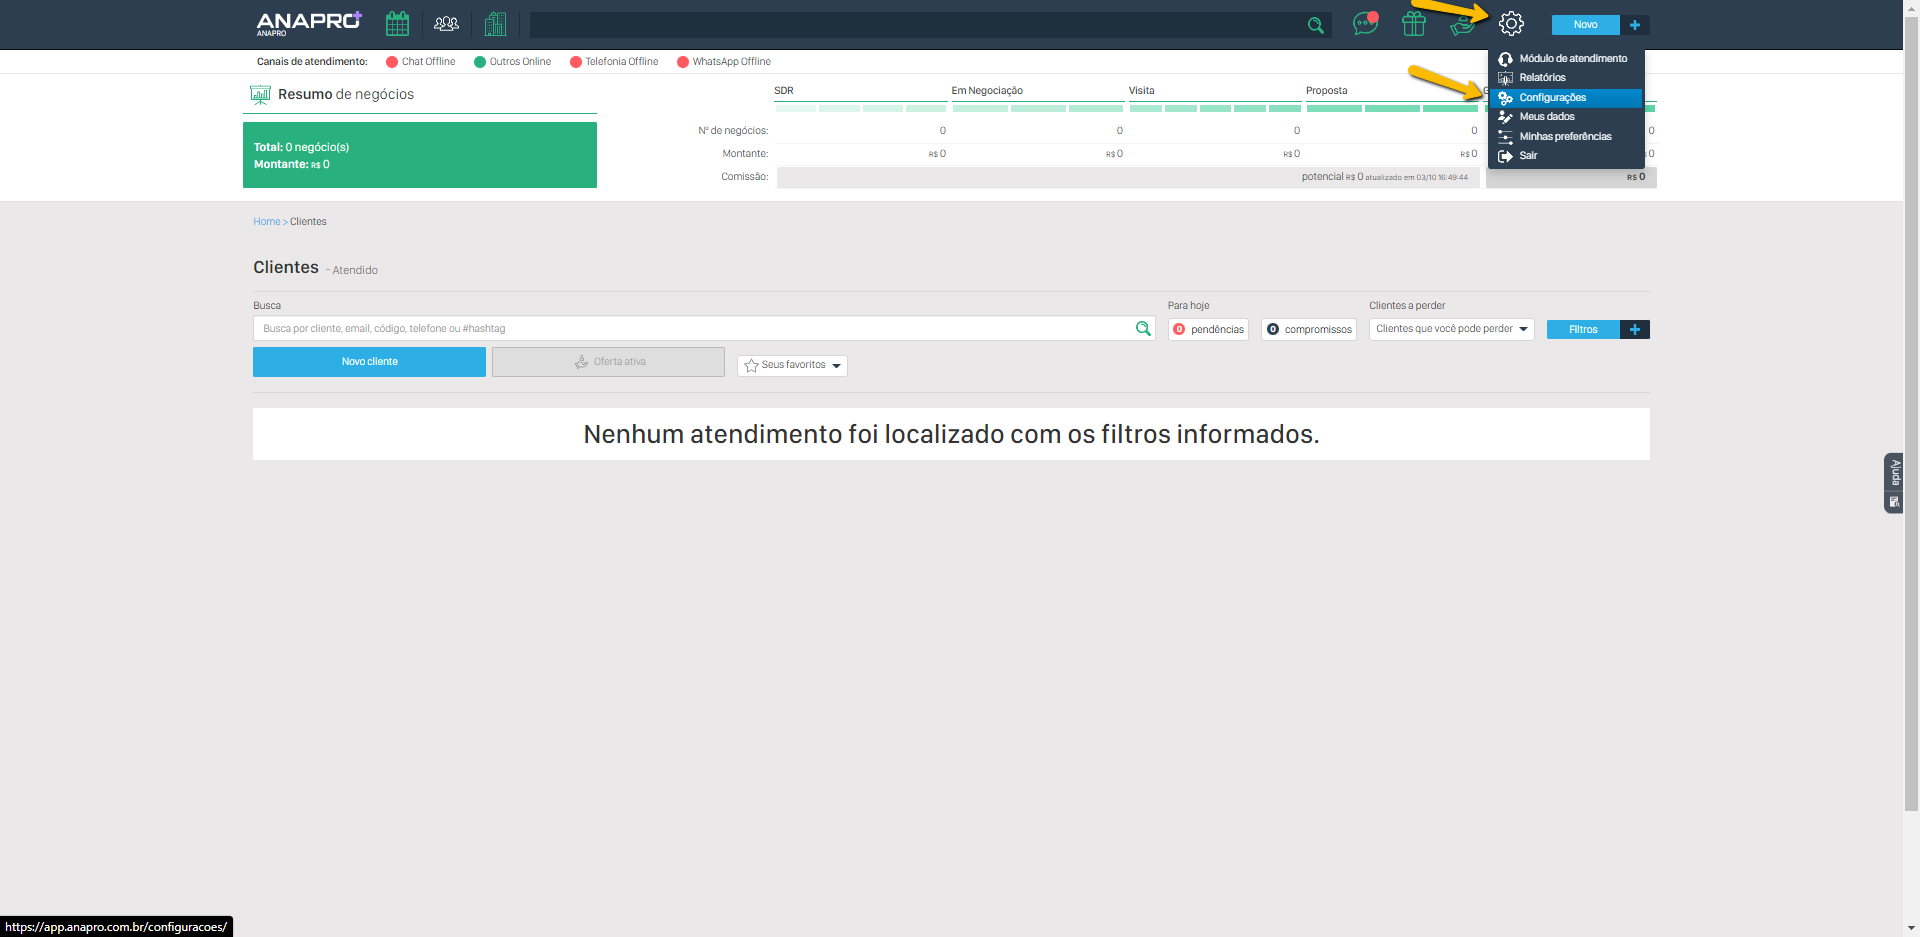This screenshot has height=937, width=1920.
Task: Click the settings gear icon
Action: (1511, 24)
